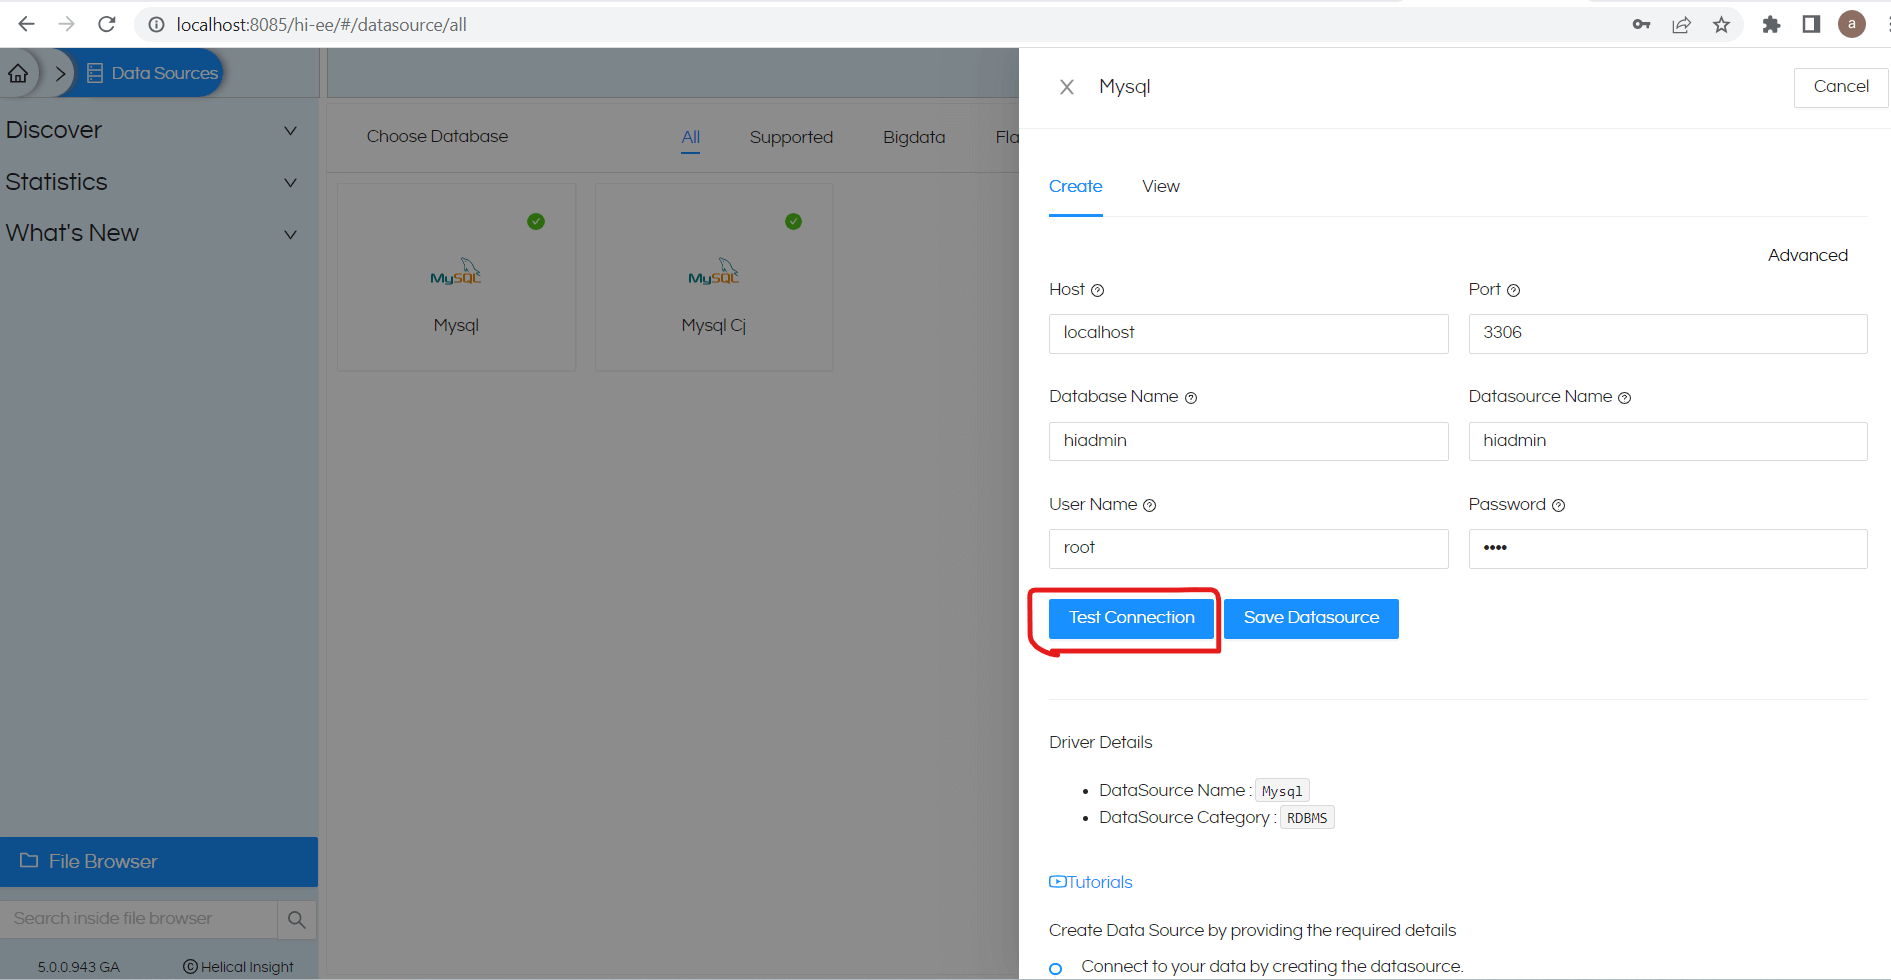Click the Save Datasource button
Image resolution: width=1891 pixels, height=980 pixels.
[x=1311, y=618]
